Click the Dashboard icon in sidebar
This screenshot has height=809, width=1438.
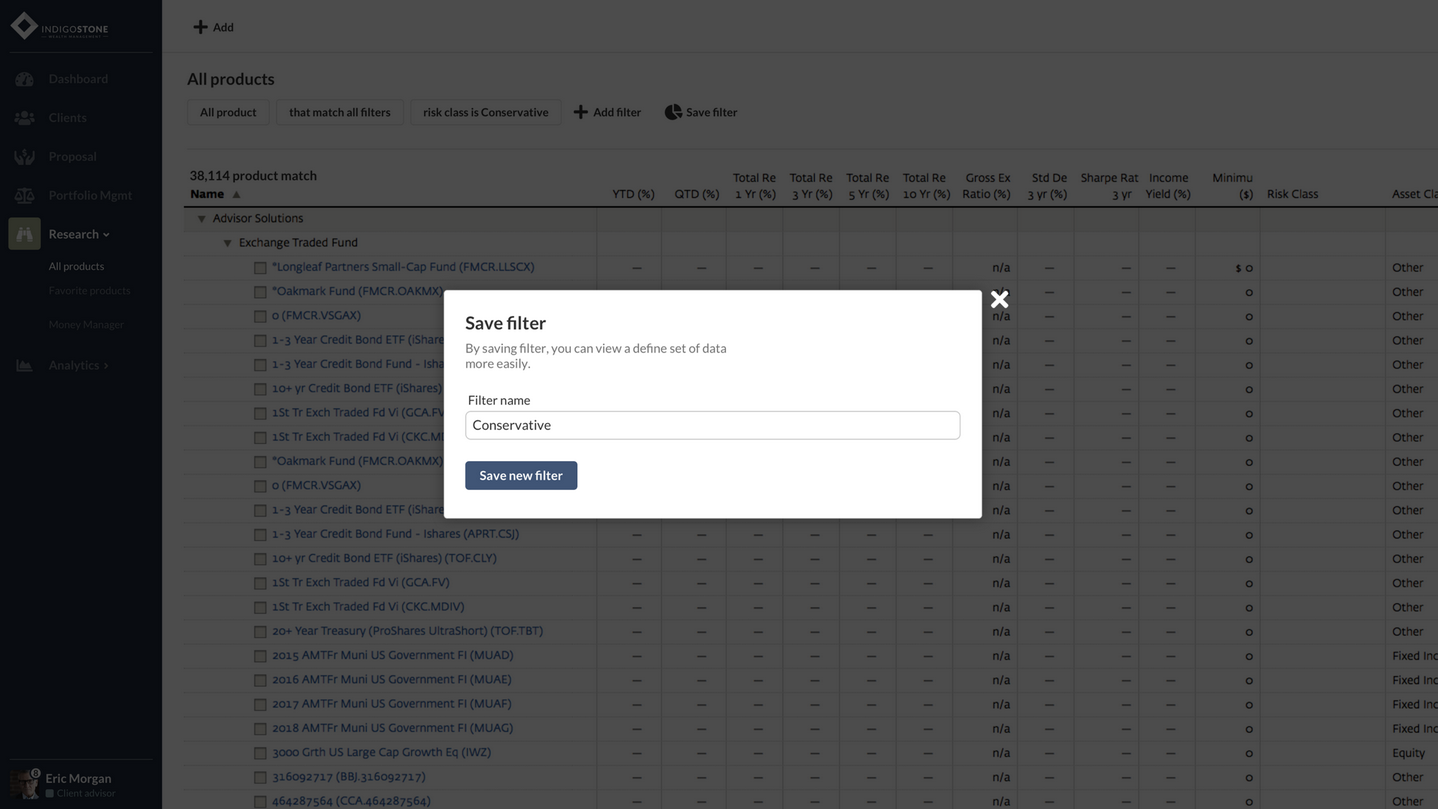[24, 79]
